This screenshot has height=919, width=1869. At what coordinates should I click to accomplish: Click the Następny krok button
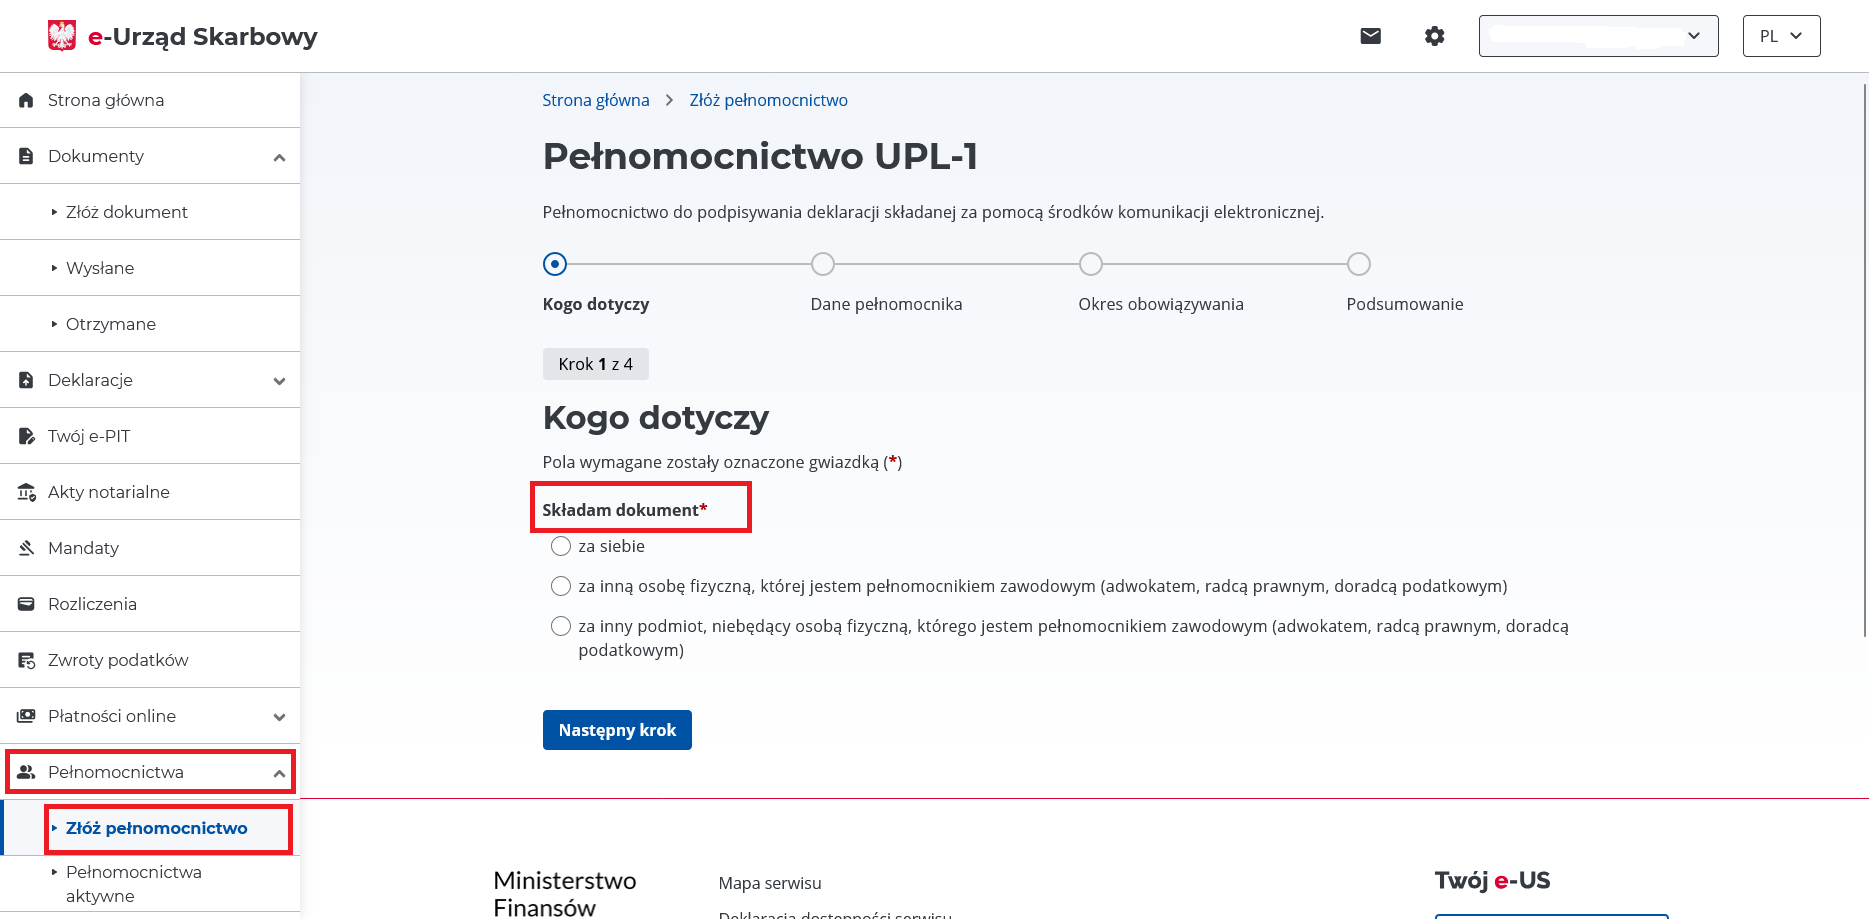tap(617, 730)
